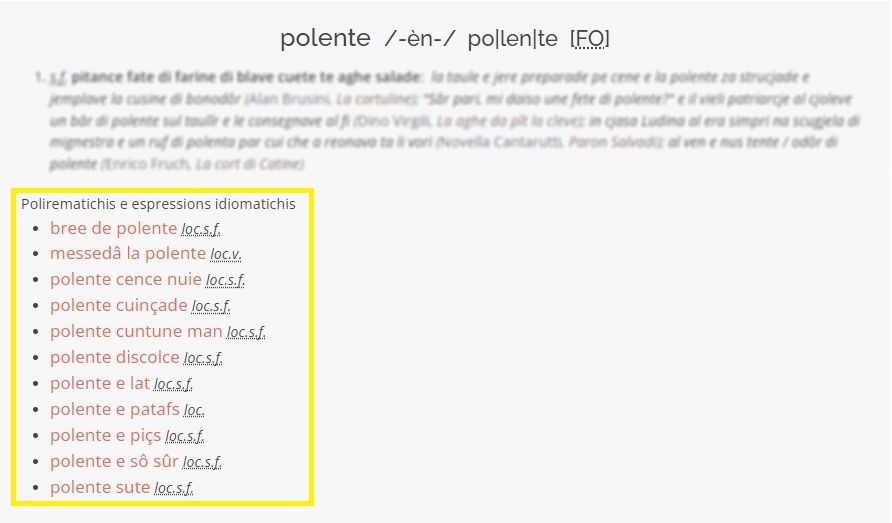Open the "polente e lat" expression

pyautogui.click(x=99, y=384)
